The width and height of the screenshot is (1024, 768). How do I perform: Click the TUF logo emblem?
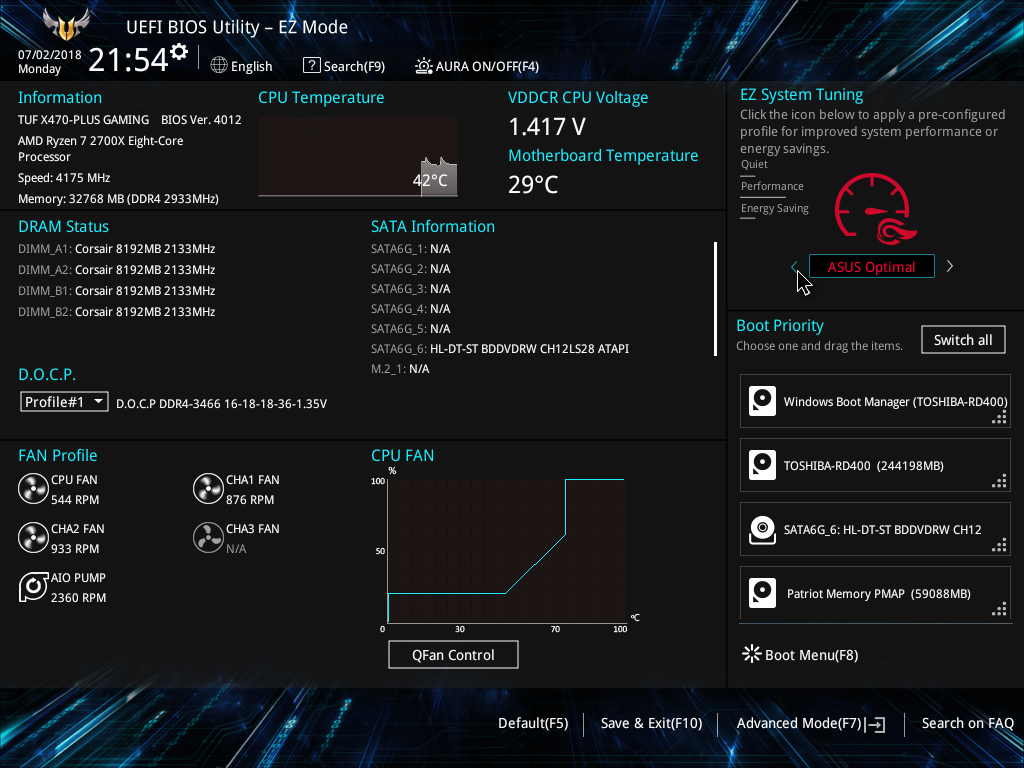[65, 25]
